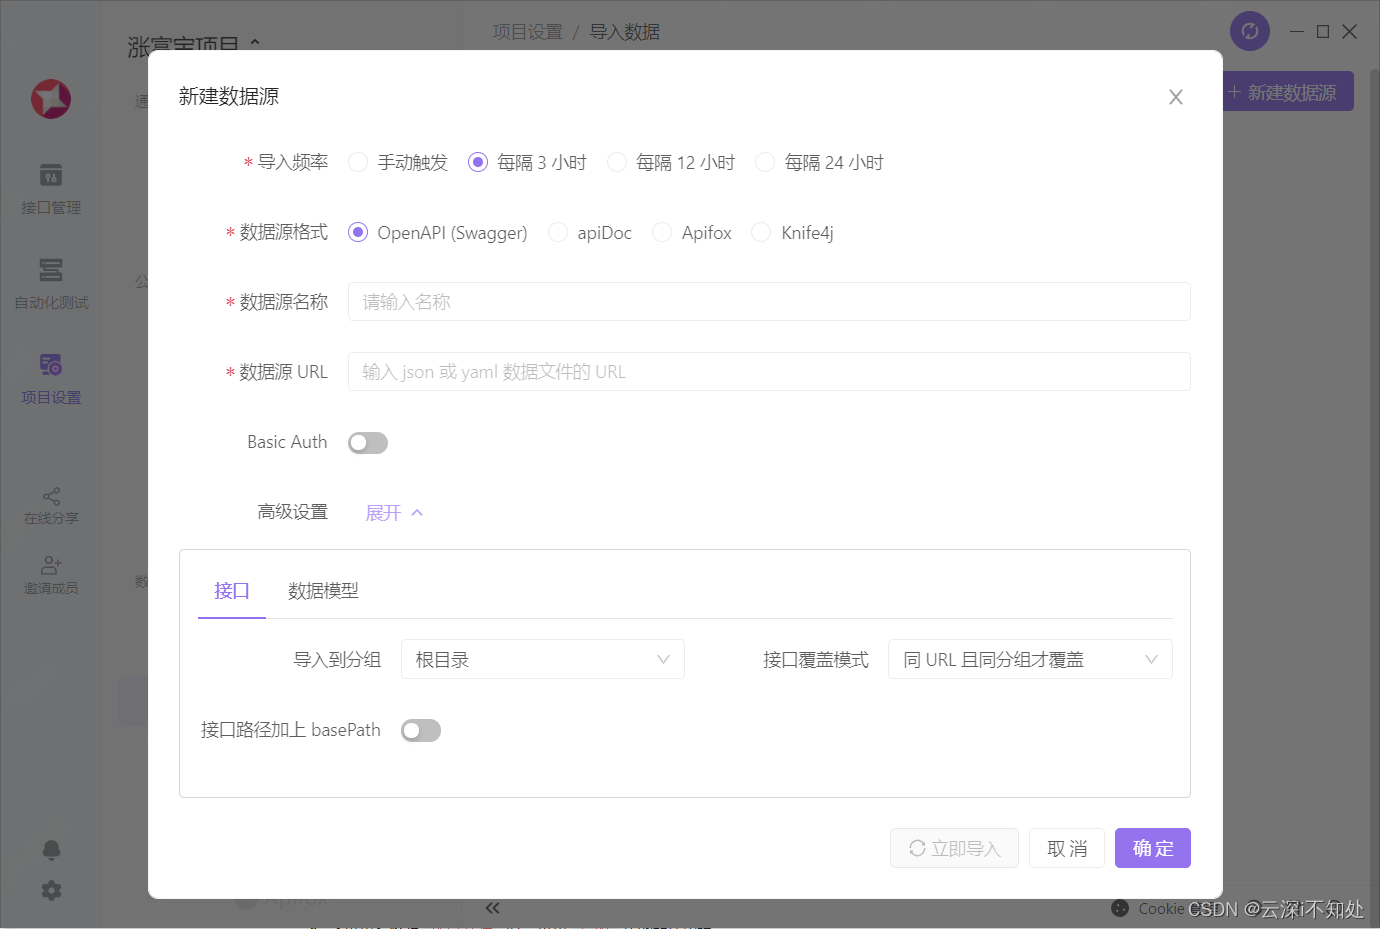Open the settings gear icon
1380x929 pixels.
(x=51, y=890)
